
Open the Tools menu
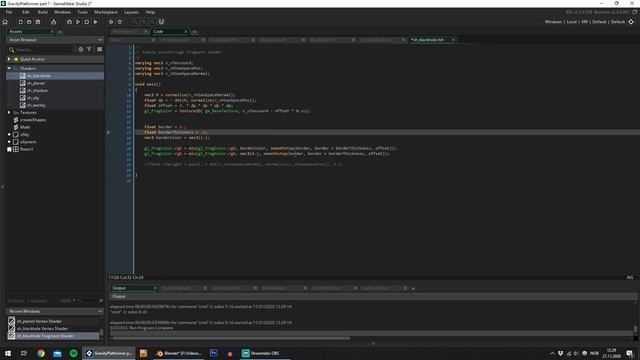tap(82, 12)
